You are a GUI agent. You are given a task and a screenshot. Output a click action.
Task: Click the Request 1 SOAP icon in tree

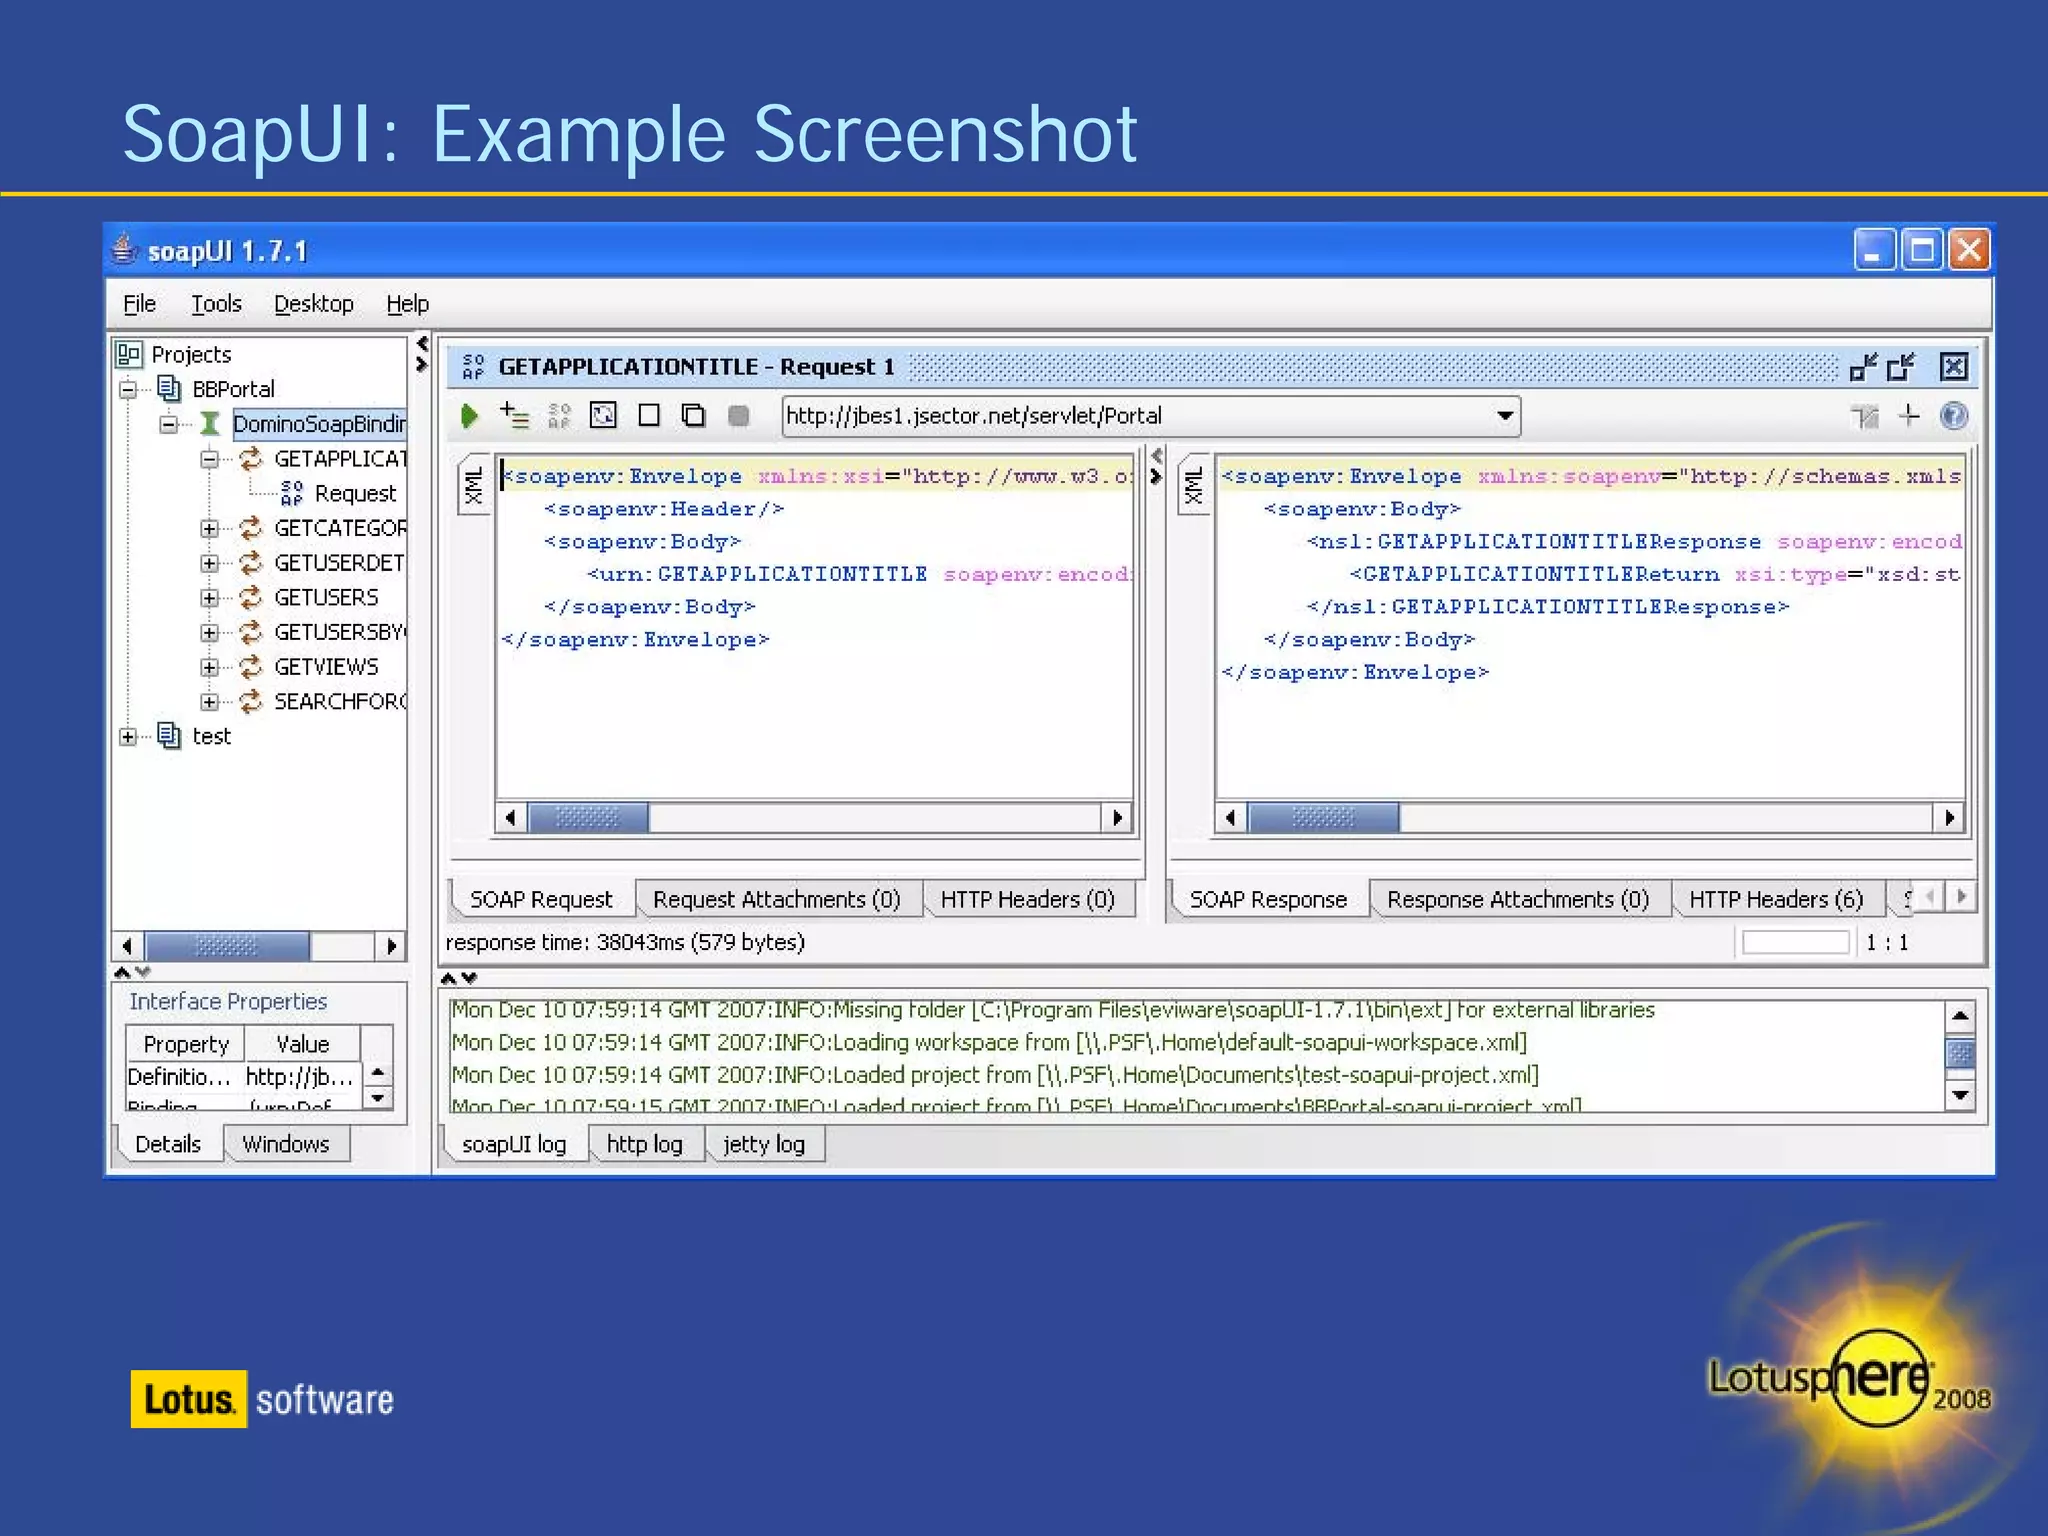[291, 493]
